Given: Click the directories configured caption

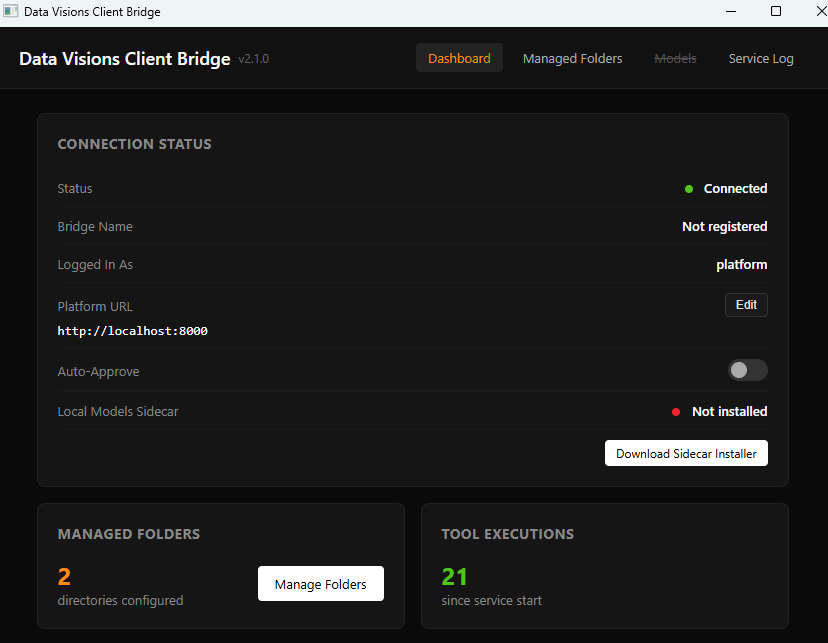Looking at the screenshot, I should click(x=120, y=600).
